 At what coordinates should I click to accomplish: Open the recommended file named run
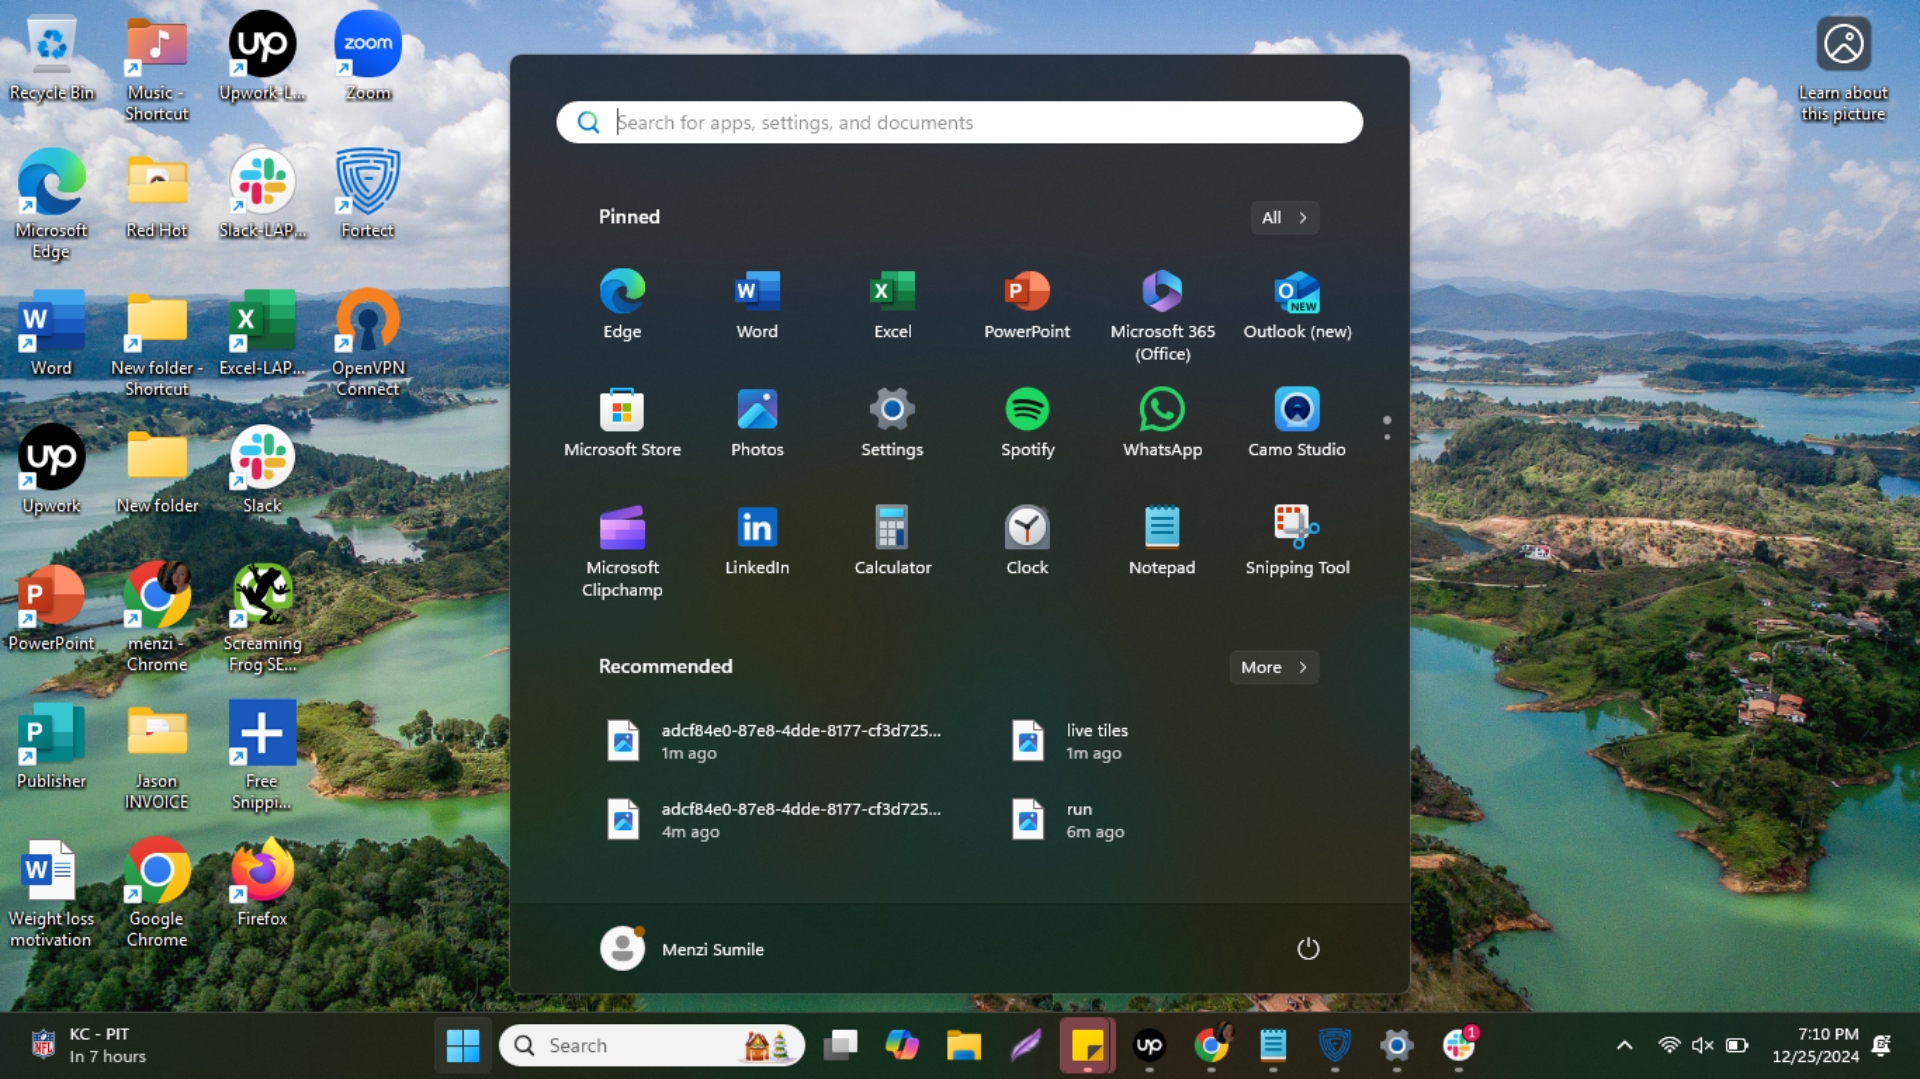pos(1078,819)
